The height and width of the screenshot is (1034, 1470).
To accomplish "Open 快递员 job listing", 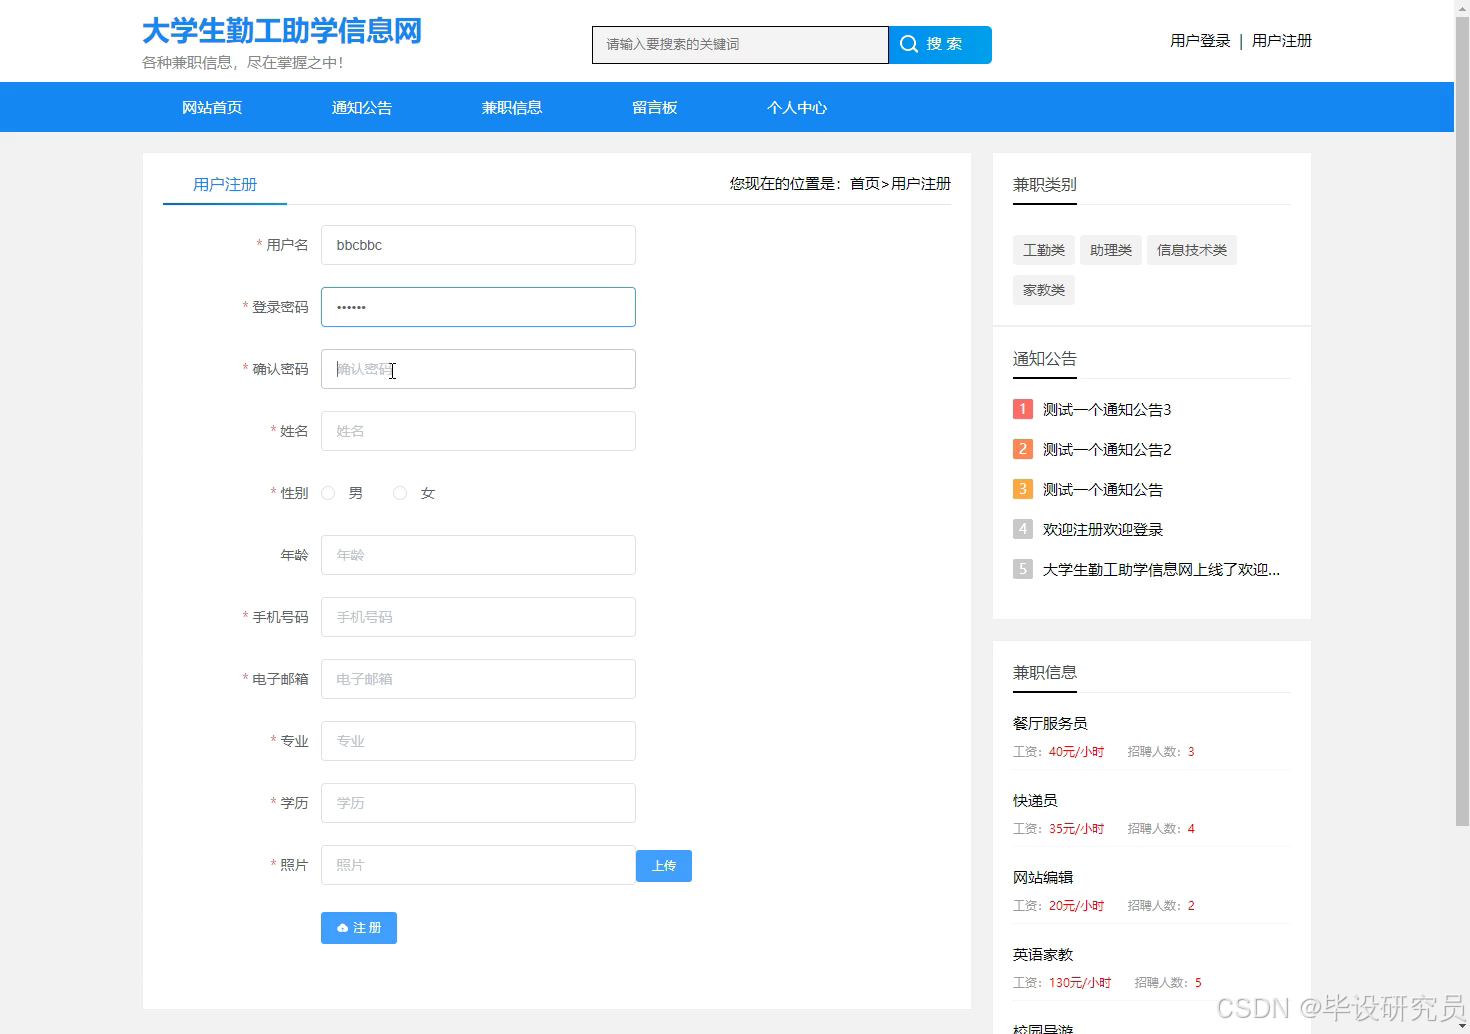I will [x=1035, y=800].
